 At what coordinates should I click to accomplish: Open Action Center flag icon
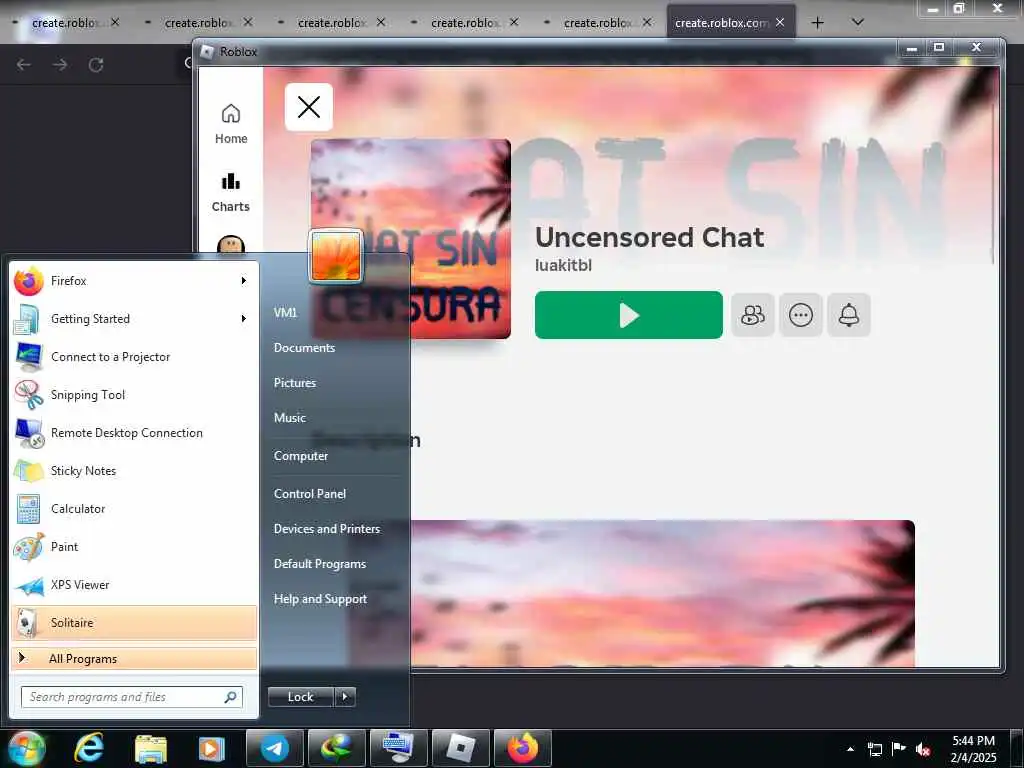(899, 749)
